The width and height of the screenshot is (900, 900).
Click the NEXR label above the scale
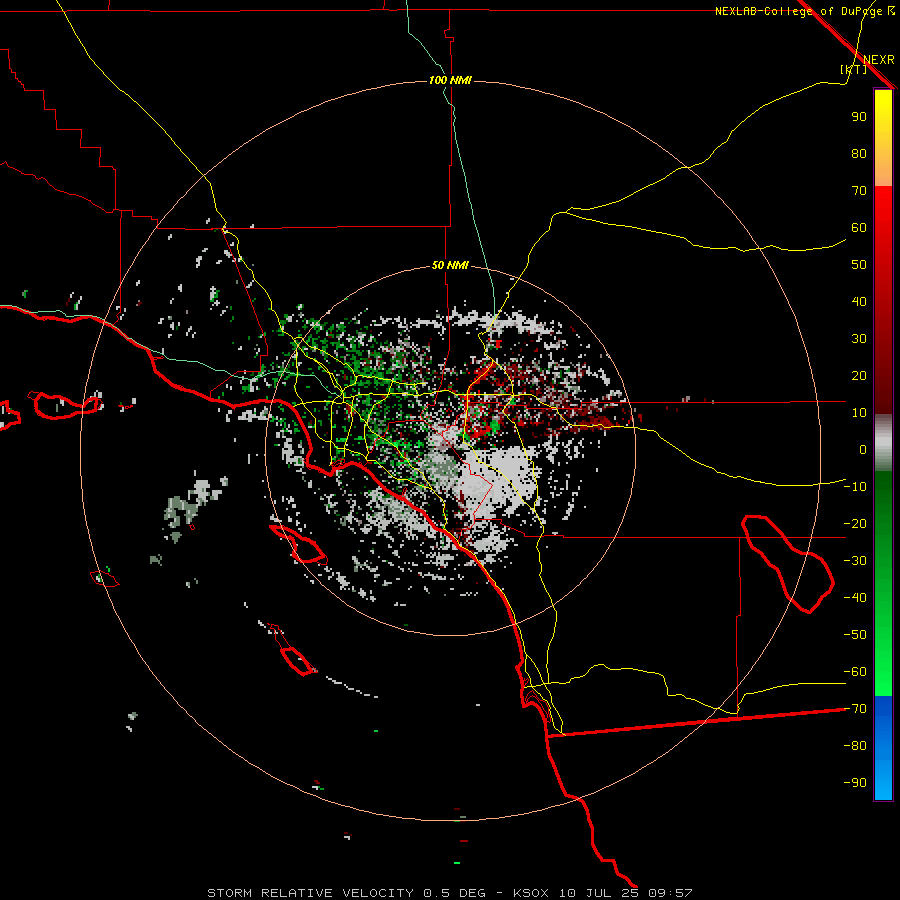click(879, 60)
